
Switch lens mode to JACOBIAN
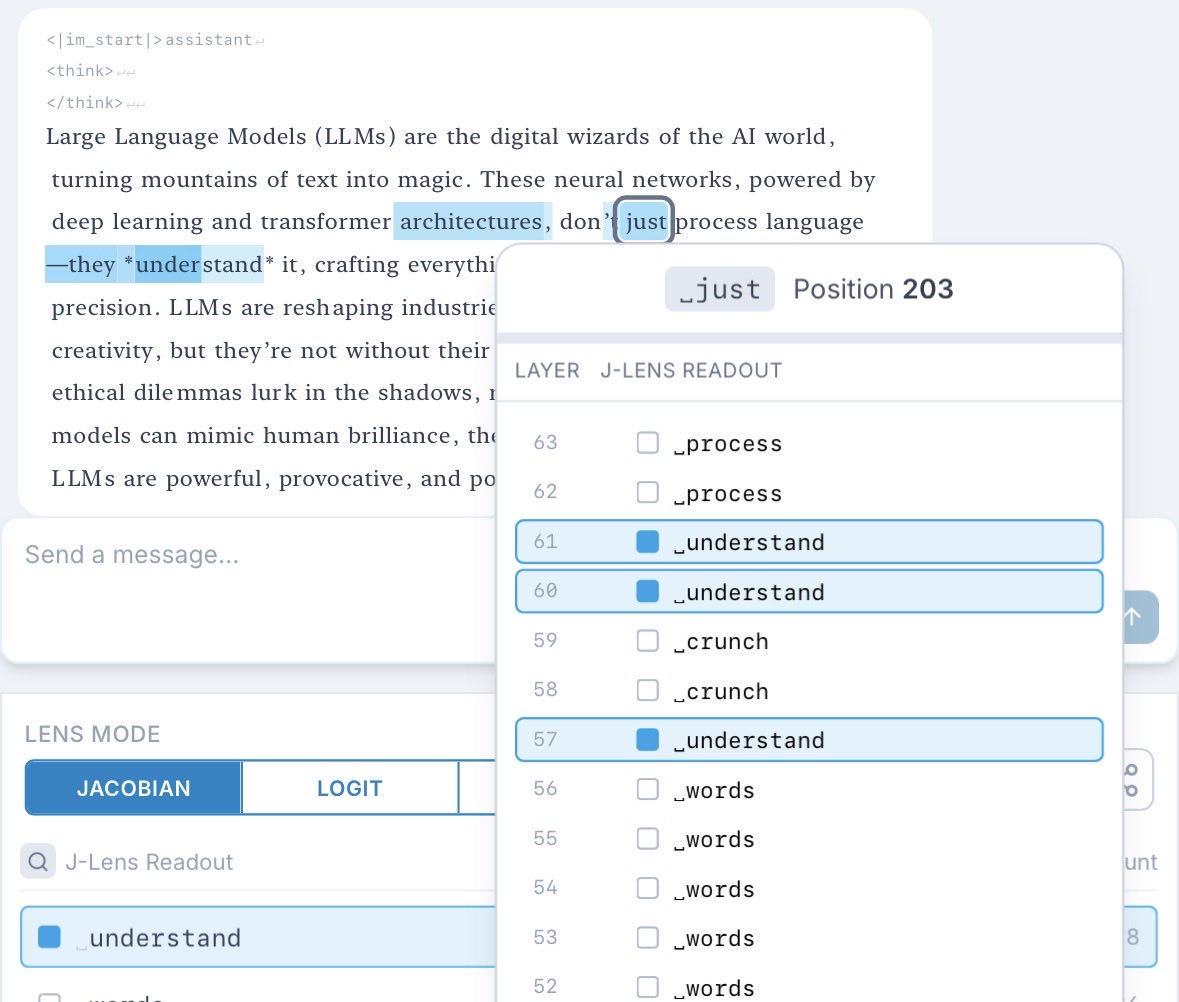click(x=133, y=788)
